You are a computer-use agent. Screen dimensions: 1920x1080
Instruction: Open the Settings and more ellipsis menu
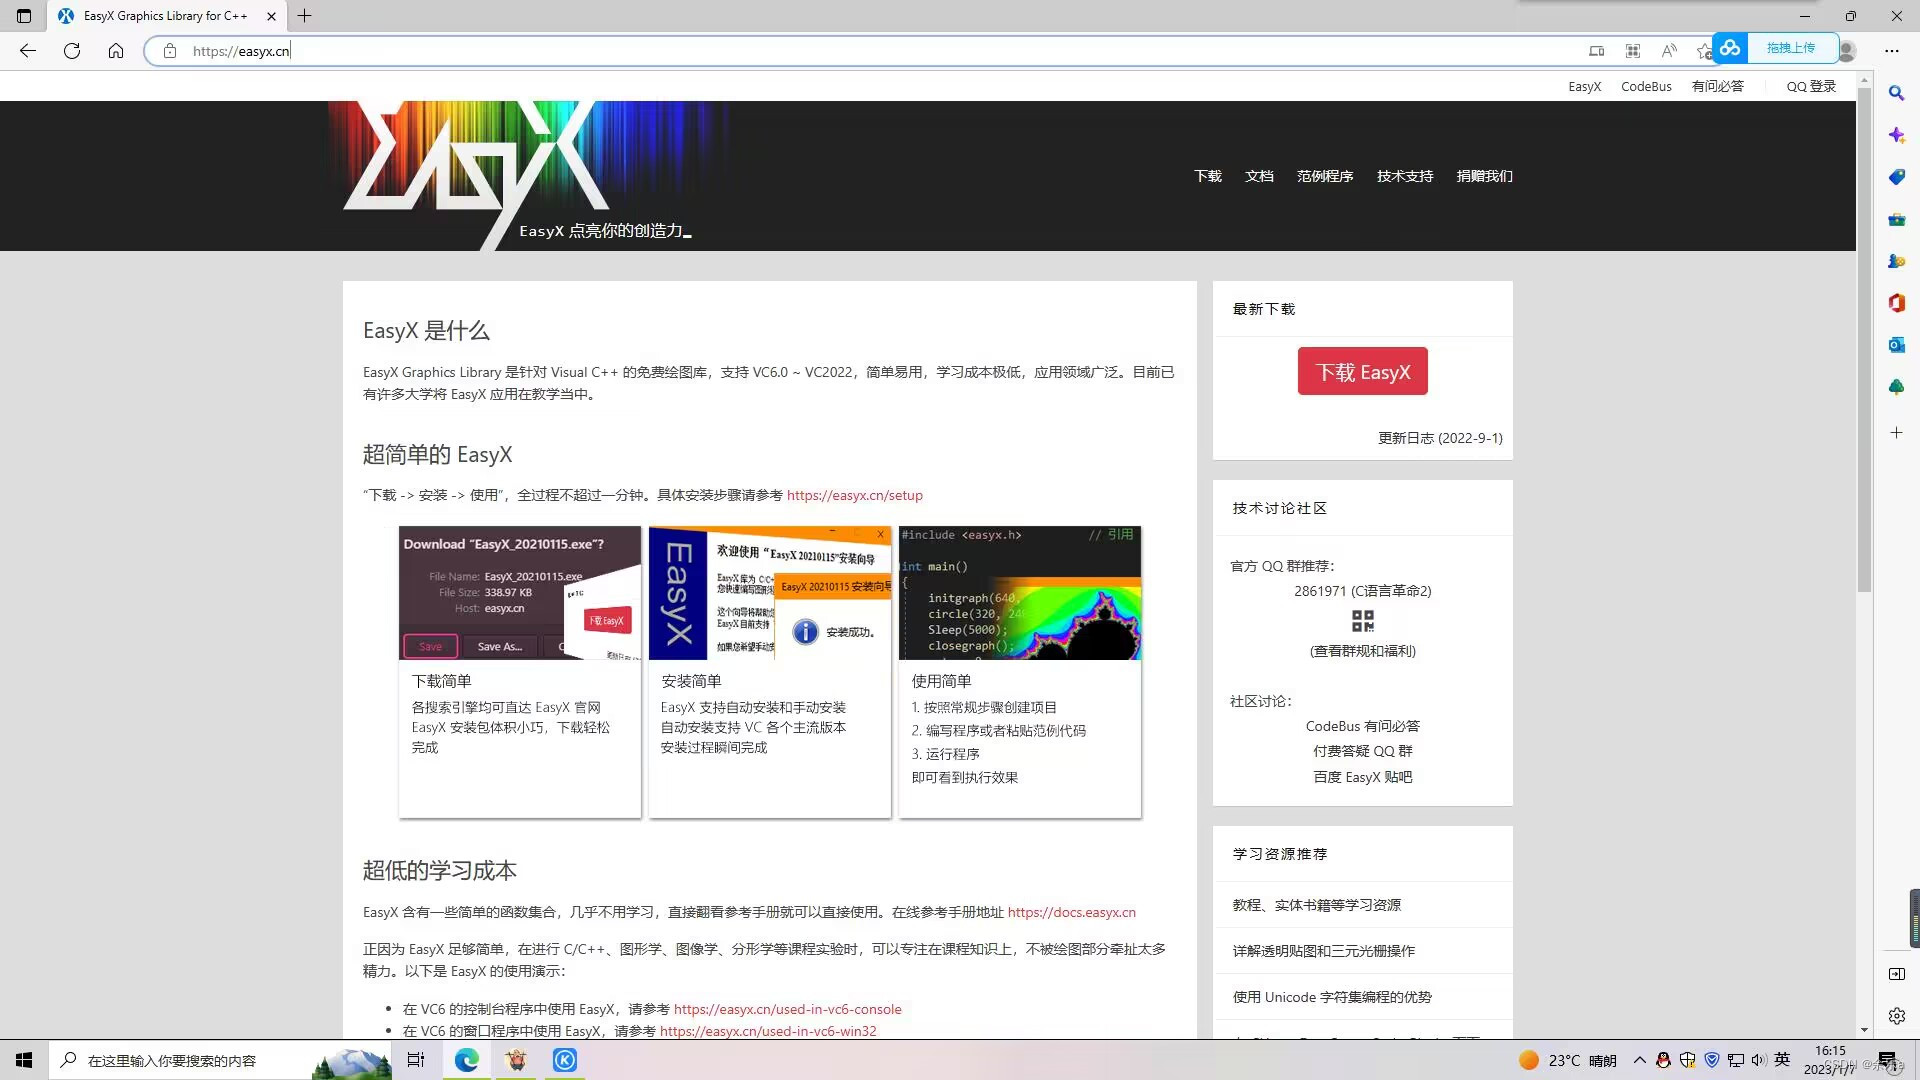pos(1891,51)
